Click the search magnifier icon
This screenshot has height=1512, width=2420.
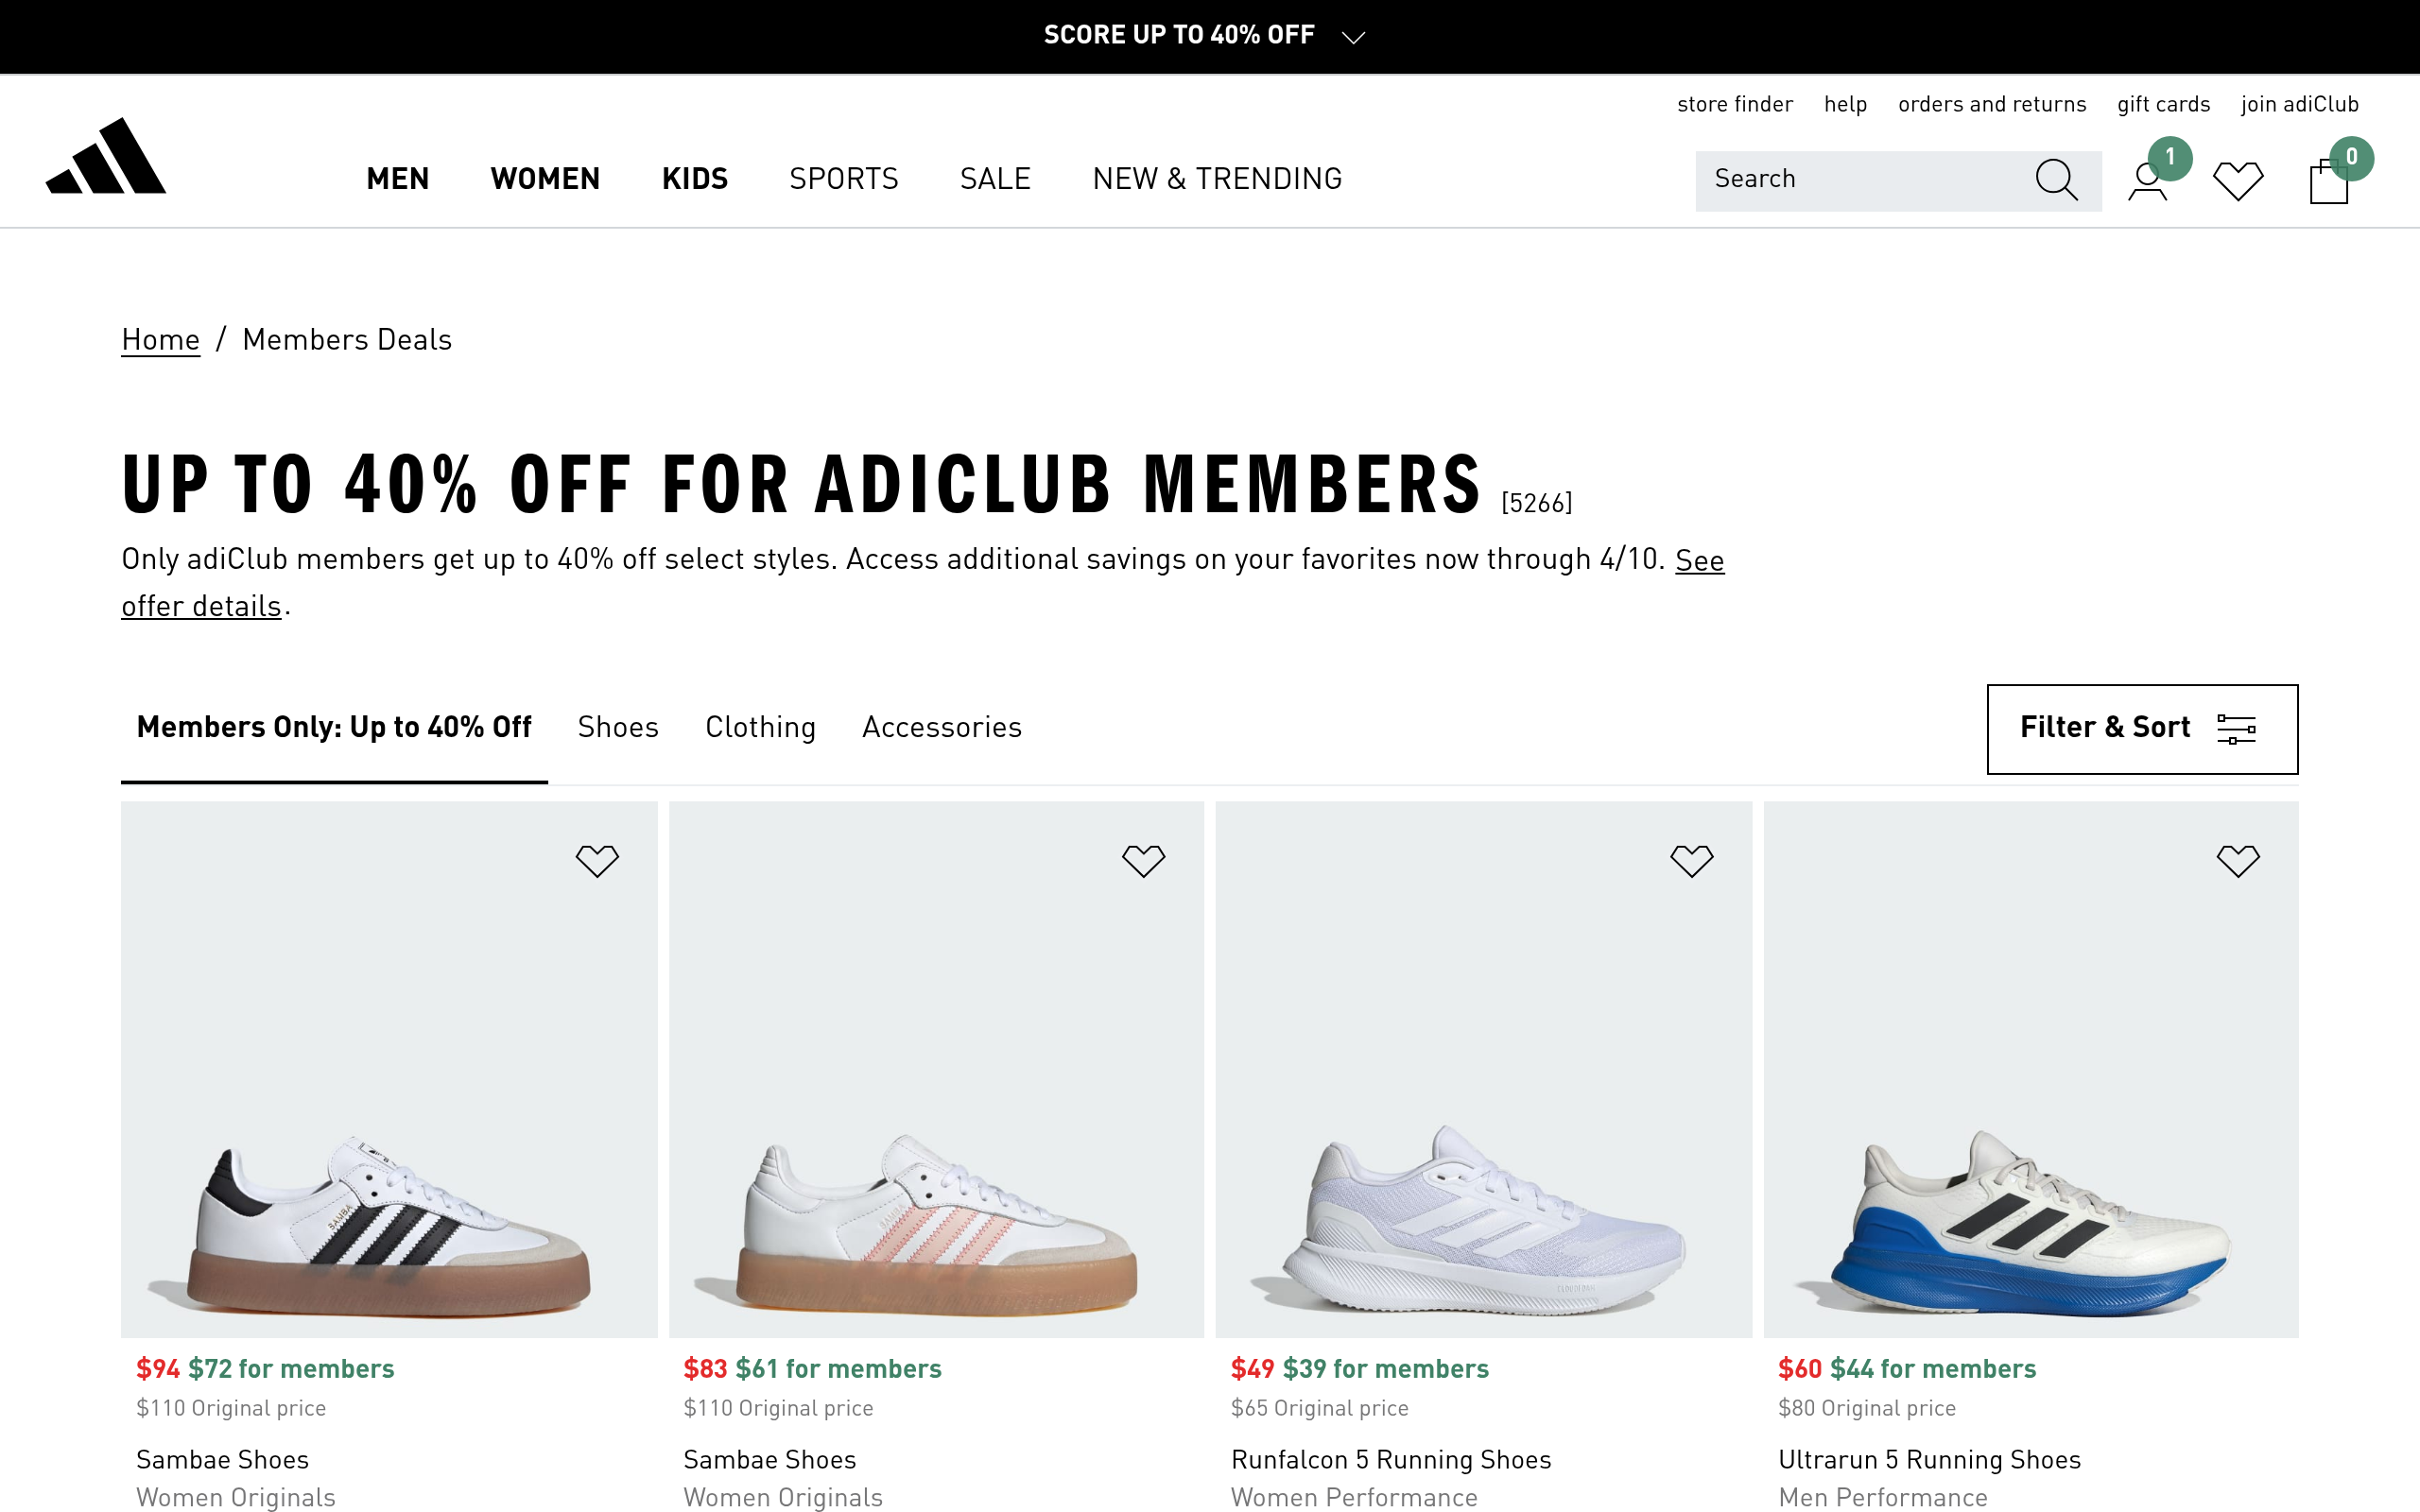(x=2056, y=180)
